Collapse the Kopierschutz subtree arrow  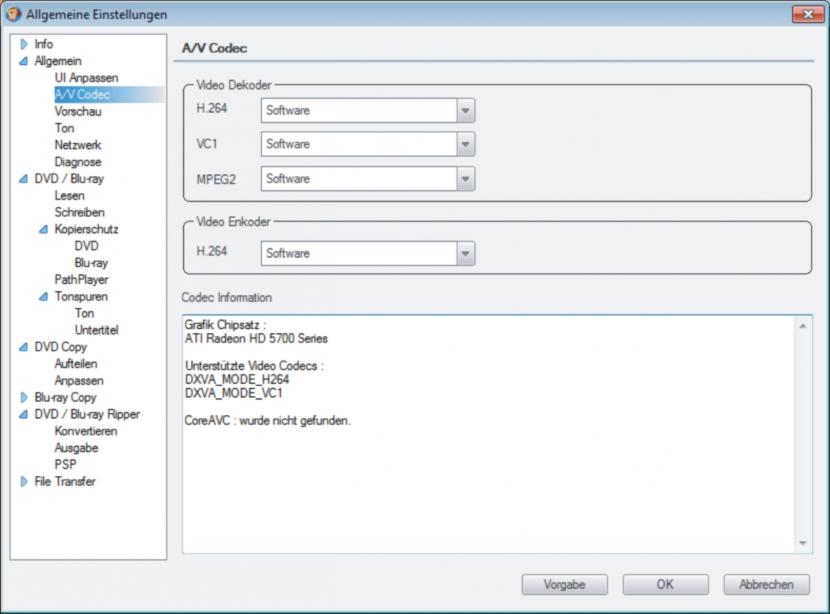[x=43, y=229]
